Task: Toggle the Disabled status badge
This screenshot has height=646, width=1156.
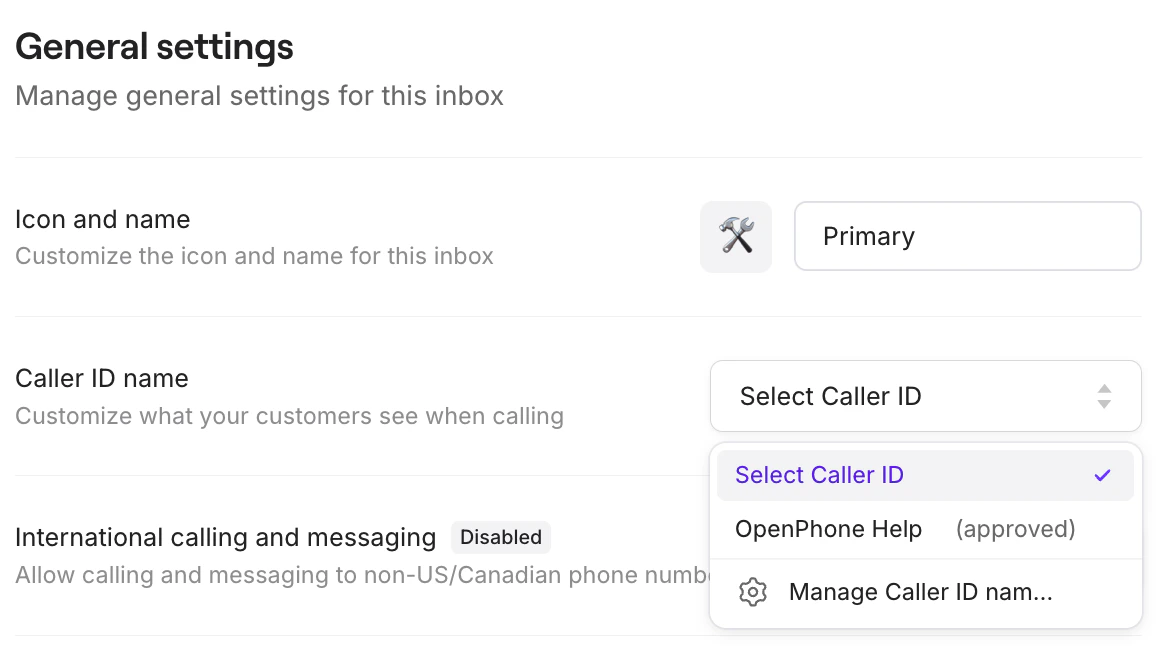Action: pos(501,537)
